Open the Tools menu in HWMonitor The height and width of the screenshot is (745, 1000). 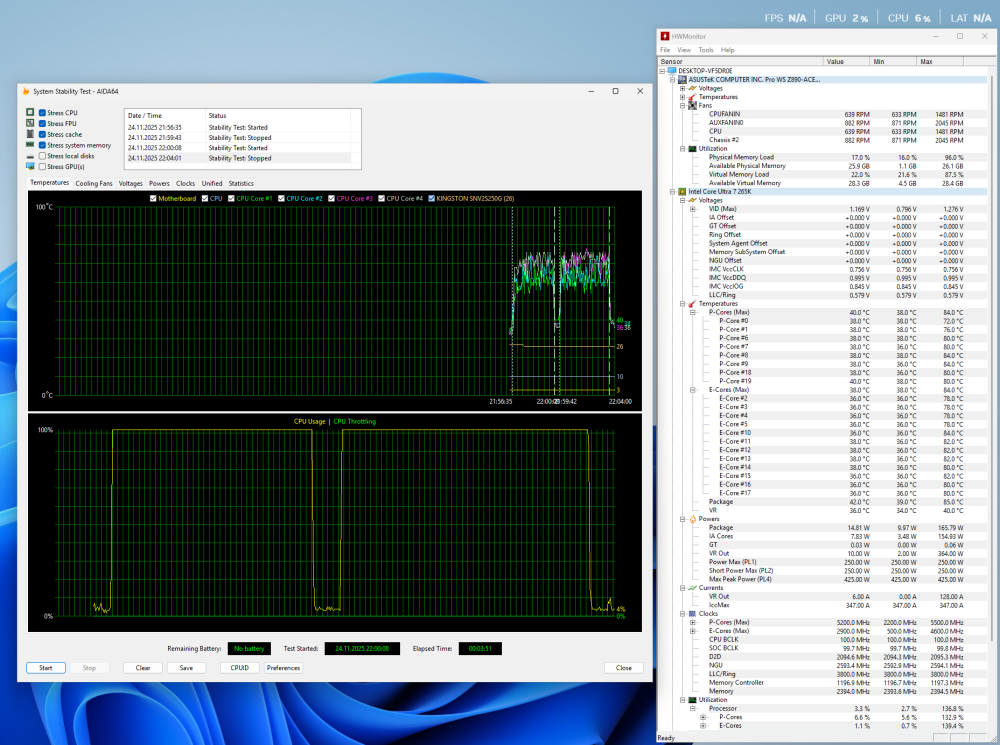pos(705,49)
